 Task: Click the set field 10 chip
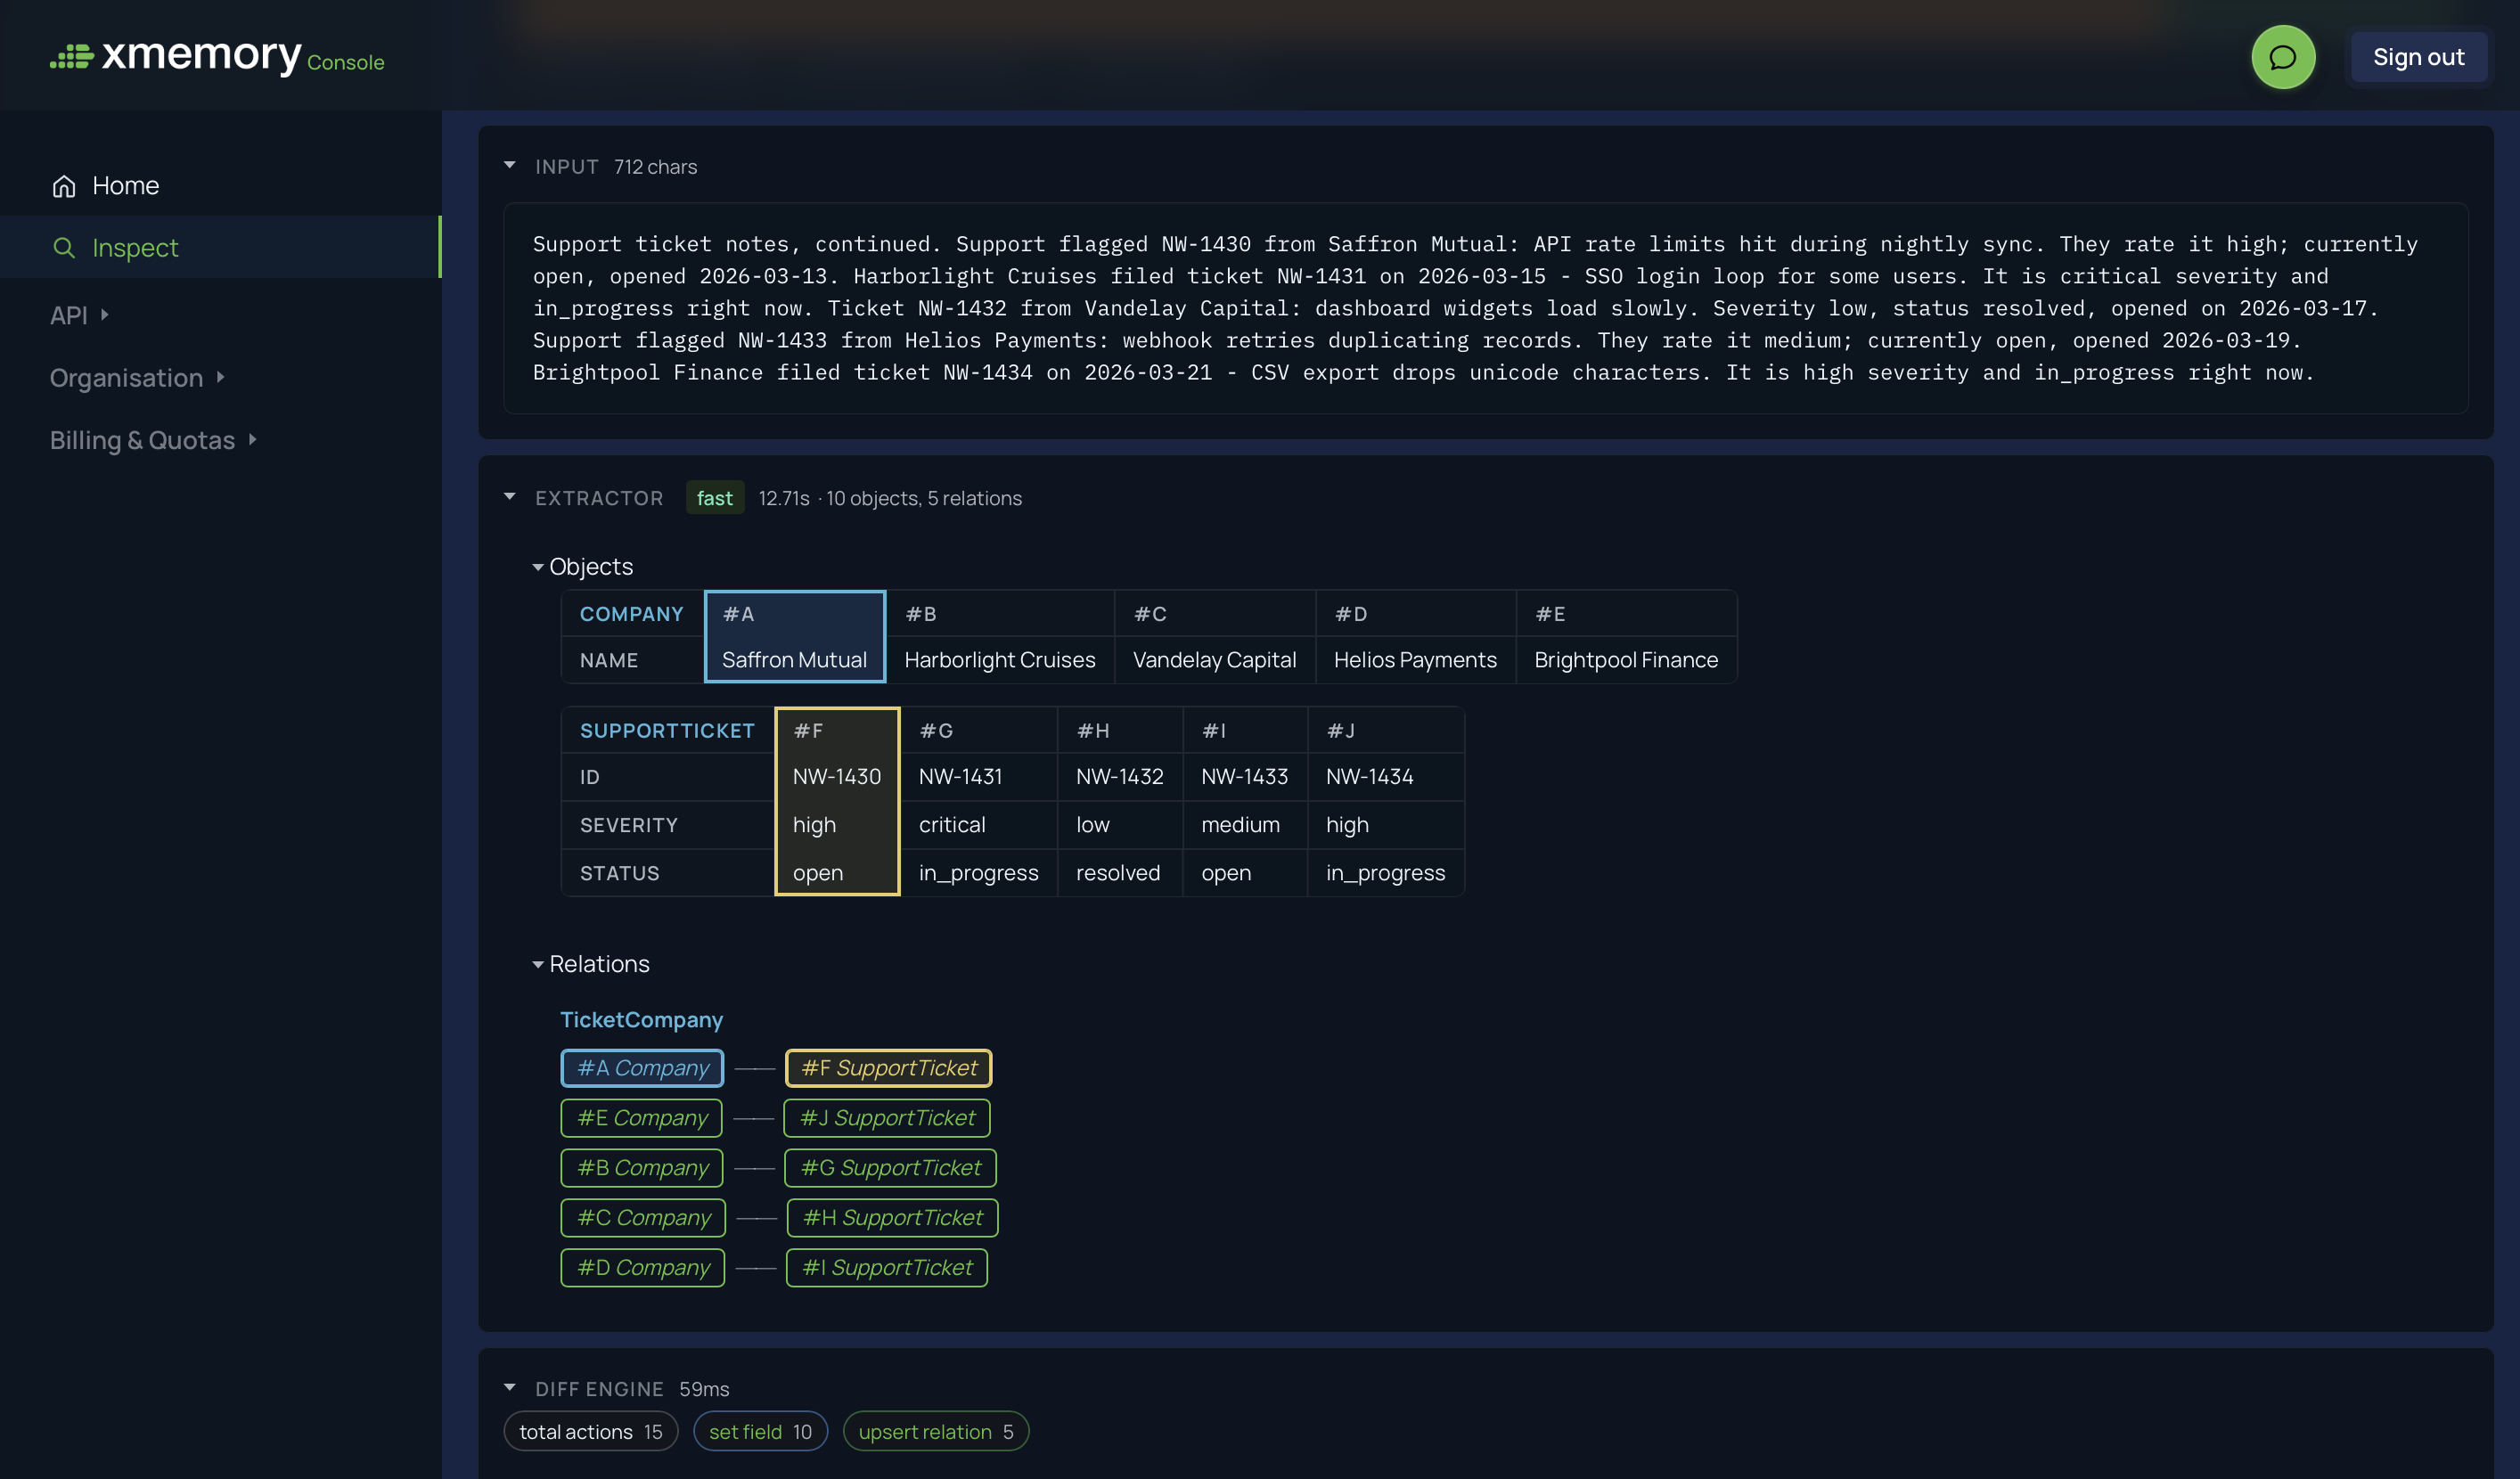760,1431
